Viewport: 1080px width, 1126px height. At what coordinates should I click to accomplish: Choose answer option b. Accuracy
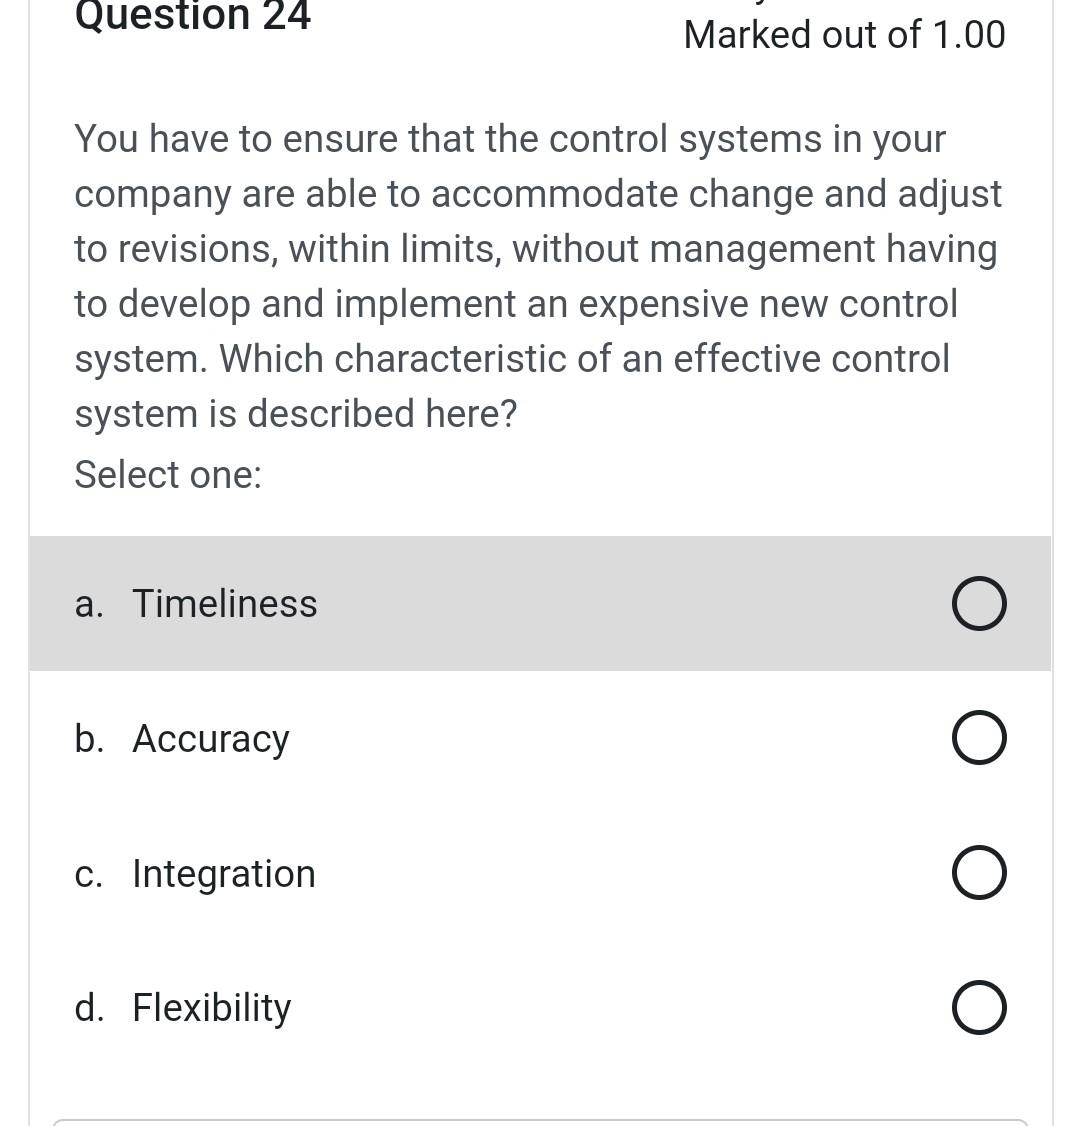[x=210, y=737]
